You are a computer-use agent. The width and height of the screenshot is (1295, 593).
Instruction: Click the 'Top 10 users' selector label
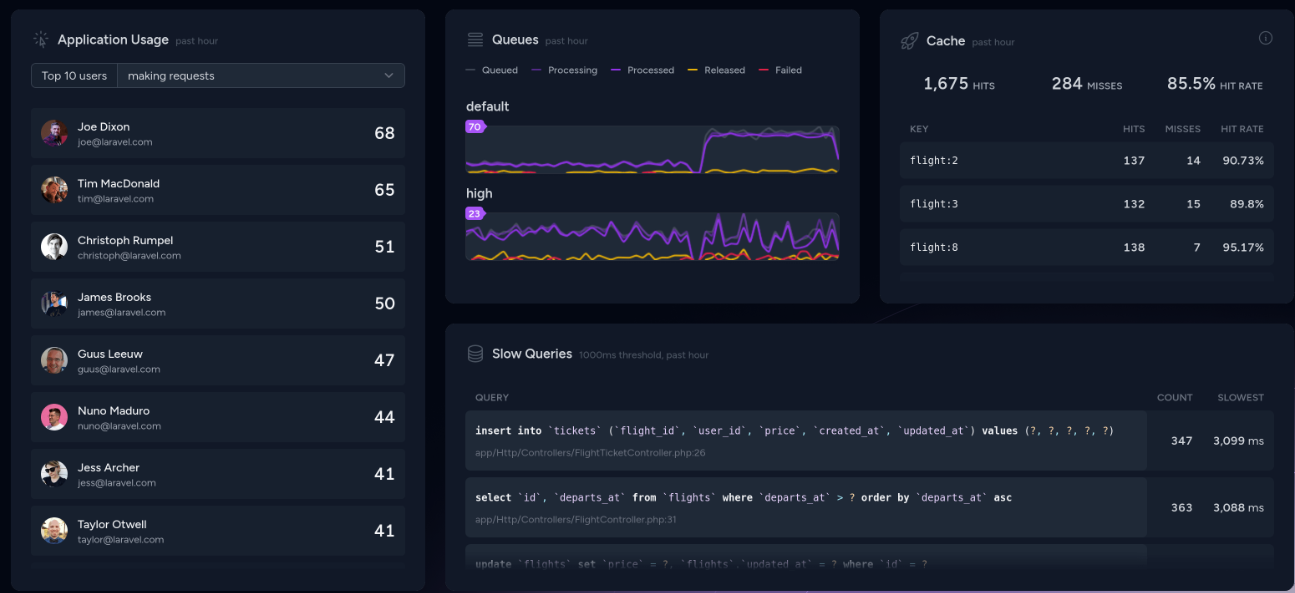(74, 76)
